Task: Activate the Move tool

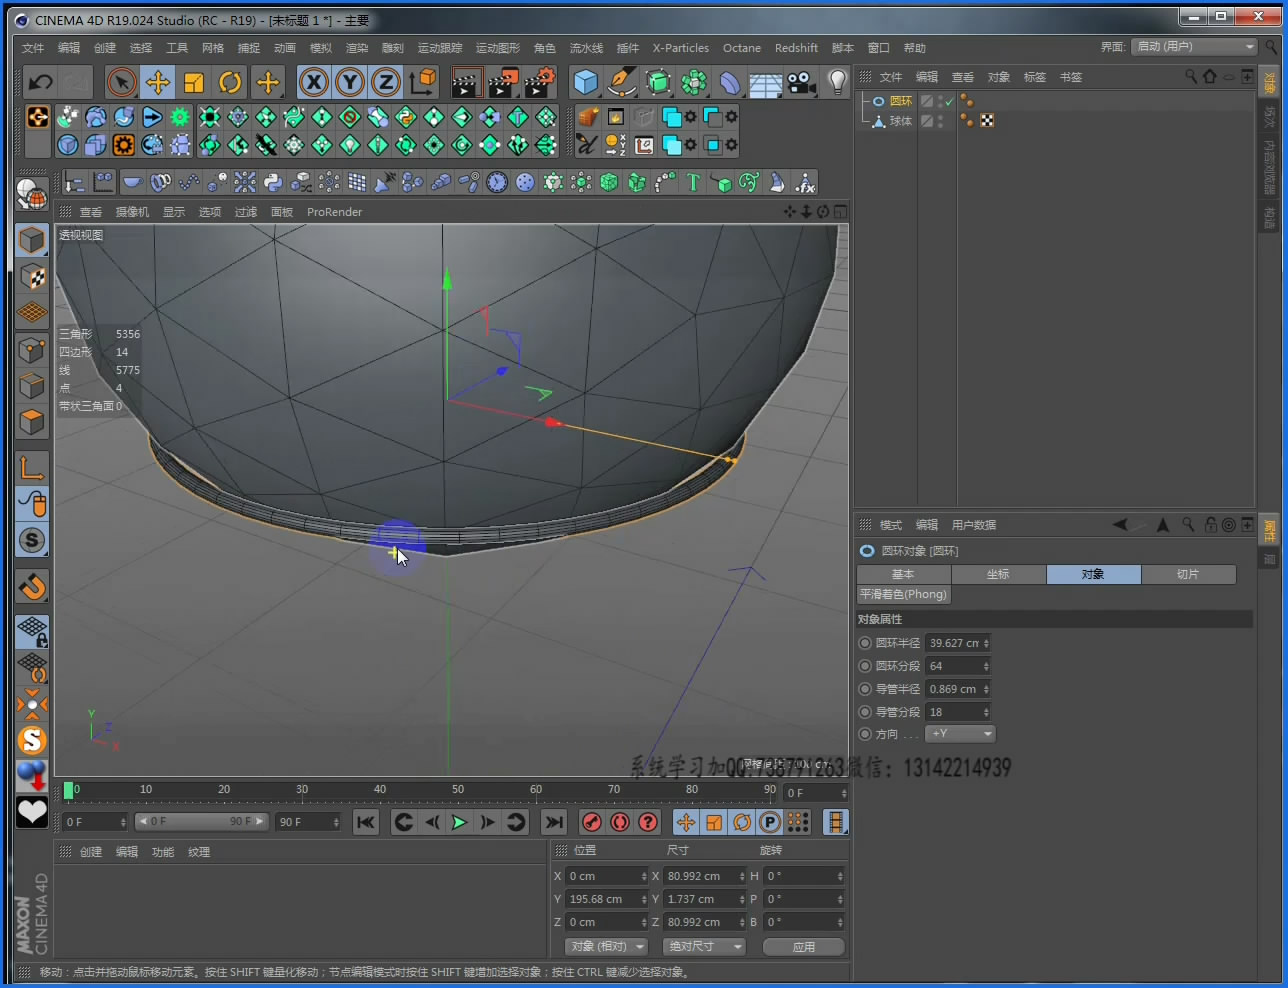Action: click(x=158, y=82)
